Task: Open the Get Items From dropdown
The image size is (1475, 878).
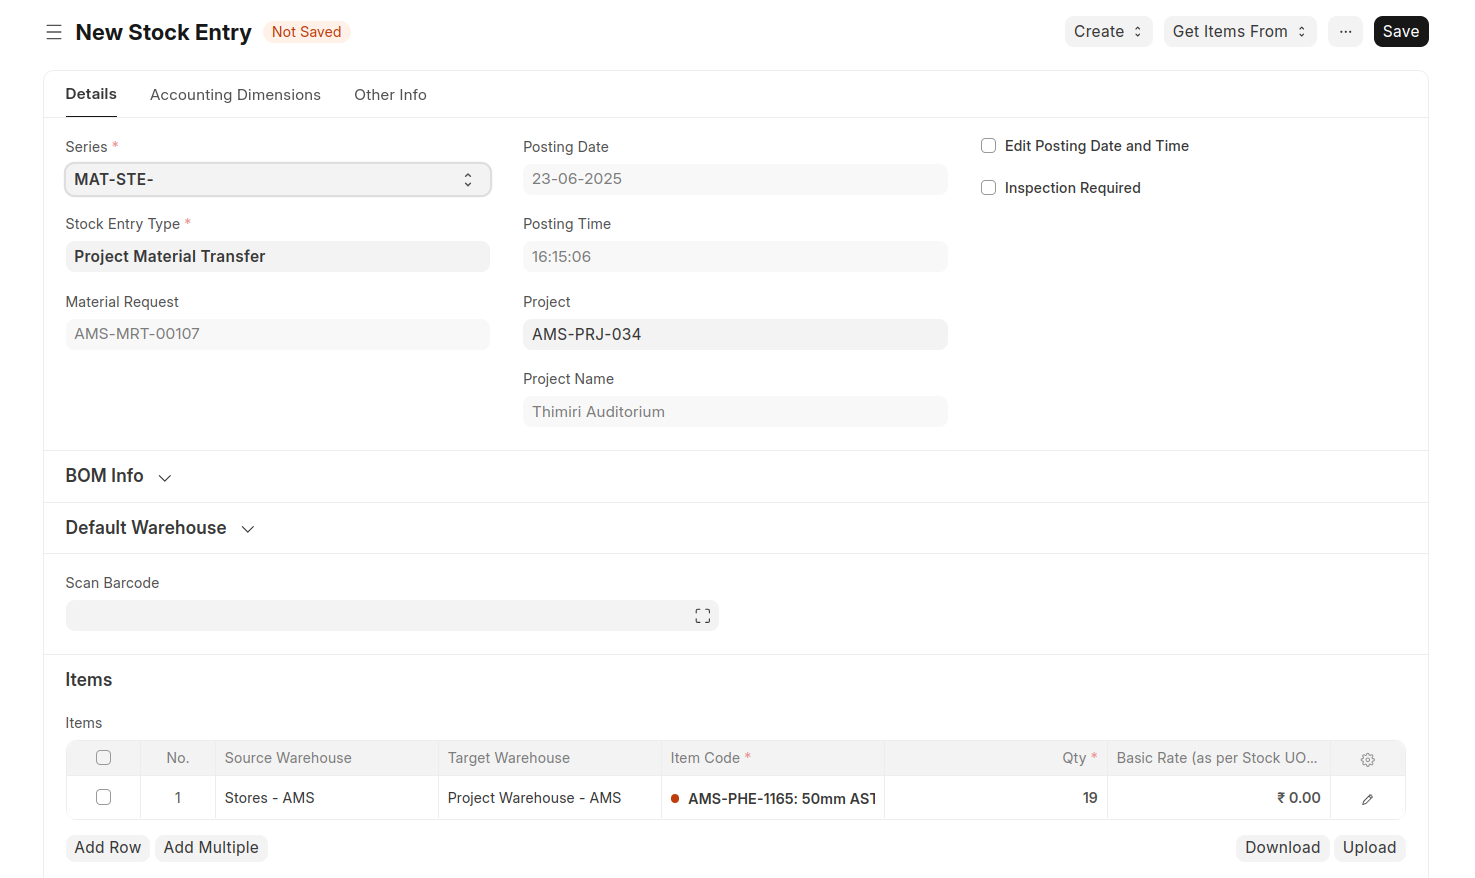Action: click(x=1239, y=32)
